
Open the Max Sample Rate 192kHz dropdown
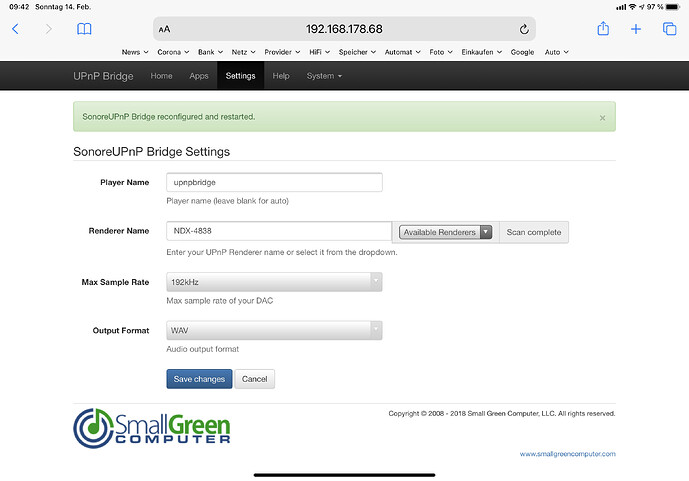tap(274, 282)
